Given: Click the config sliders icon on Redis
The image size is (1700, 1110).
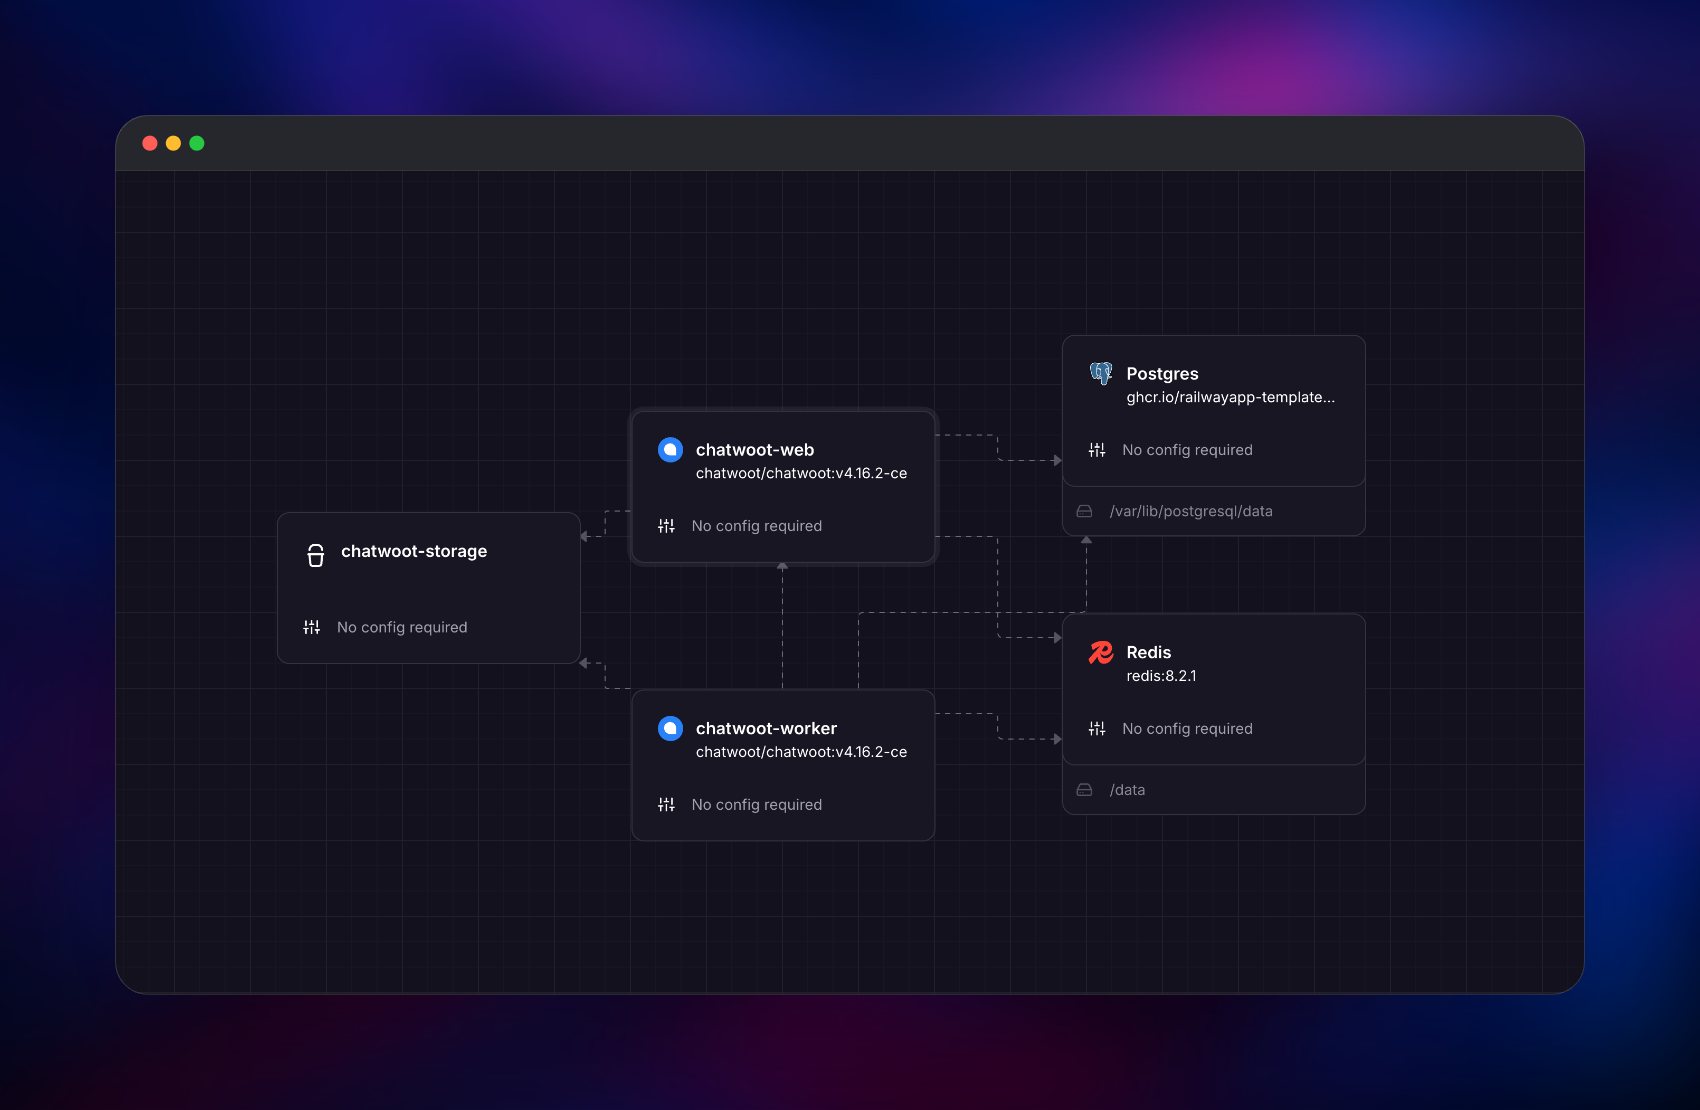Looking at the screenshot, I should [x=1097, y=729].
